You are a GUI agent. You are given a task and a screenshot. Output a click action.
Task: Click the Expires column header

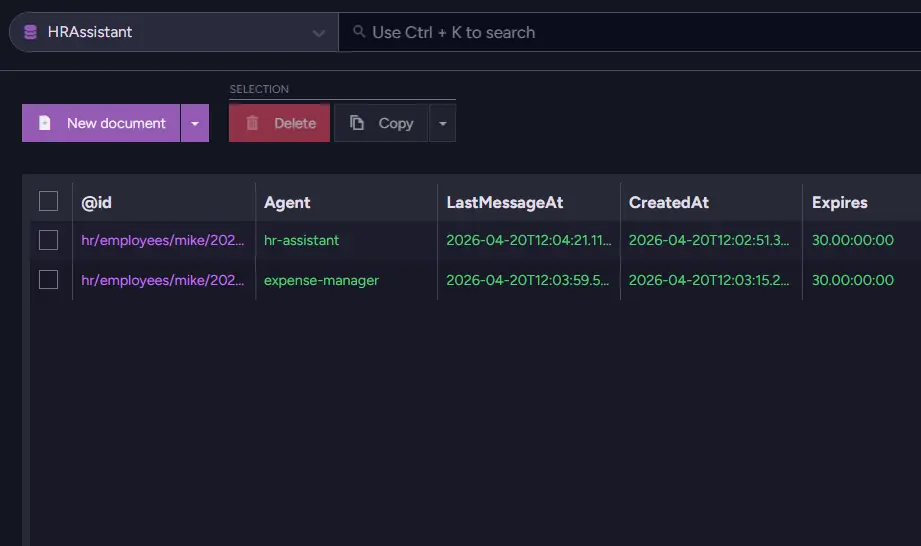(x=839, y=202)
